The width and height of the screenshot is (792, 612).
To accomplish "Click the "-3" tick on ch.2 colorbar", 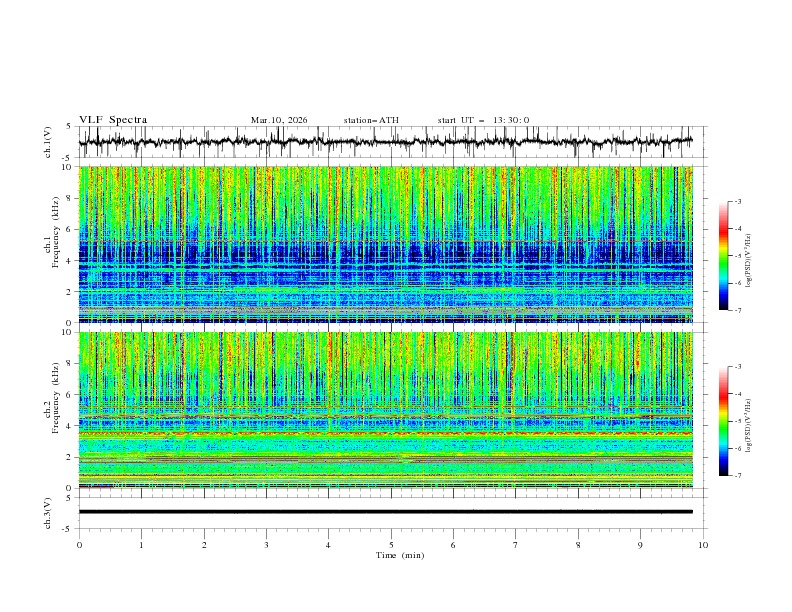I will click(x=737, y=367).
